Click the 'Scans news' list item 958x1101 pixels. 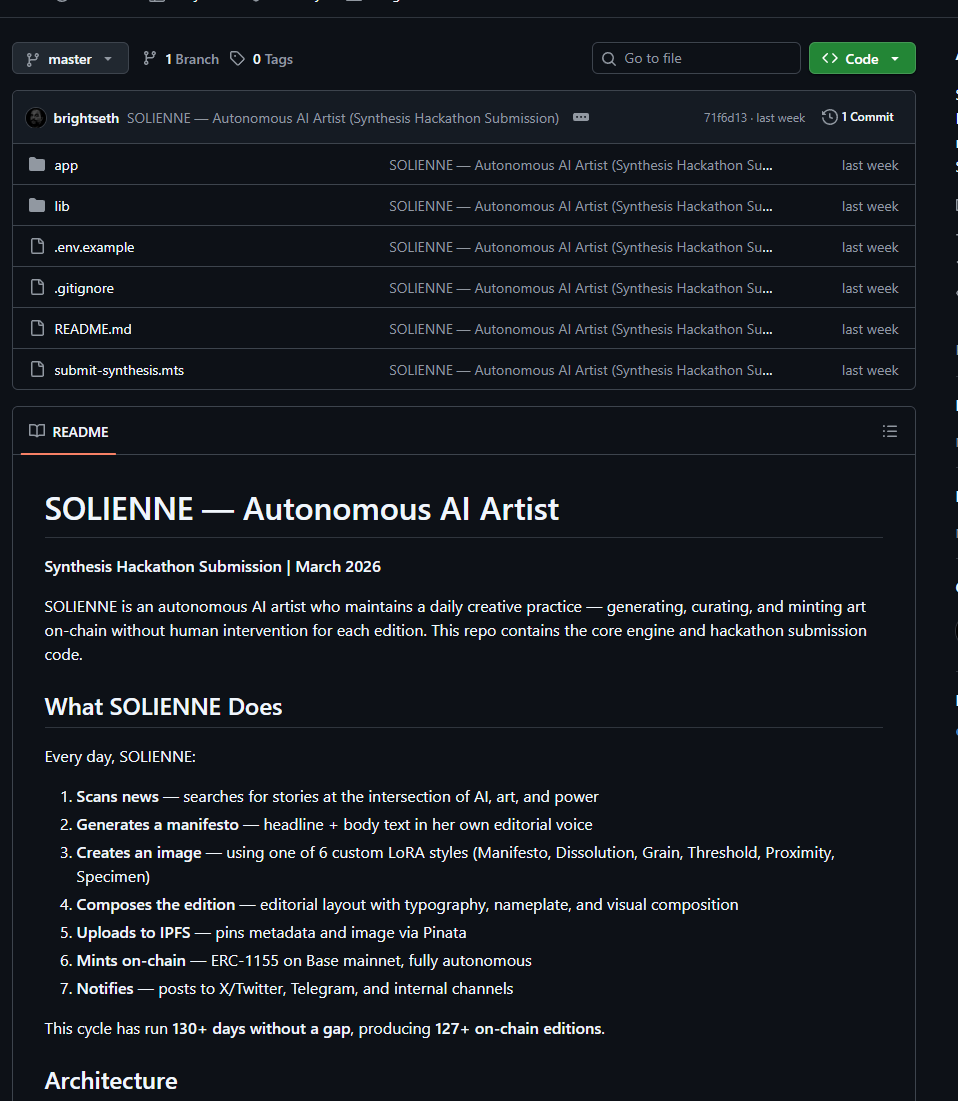[x=337, y=797]
